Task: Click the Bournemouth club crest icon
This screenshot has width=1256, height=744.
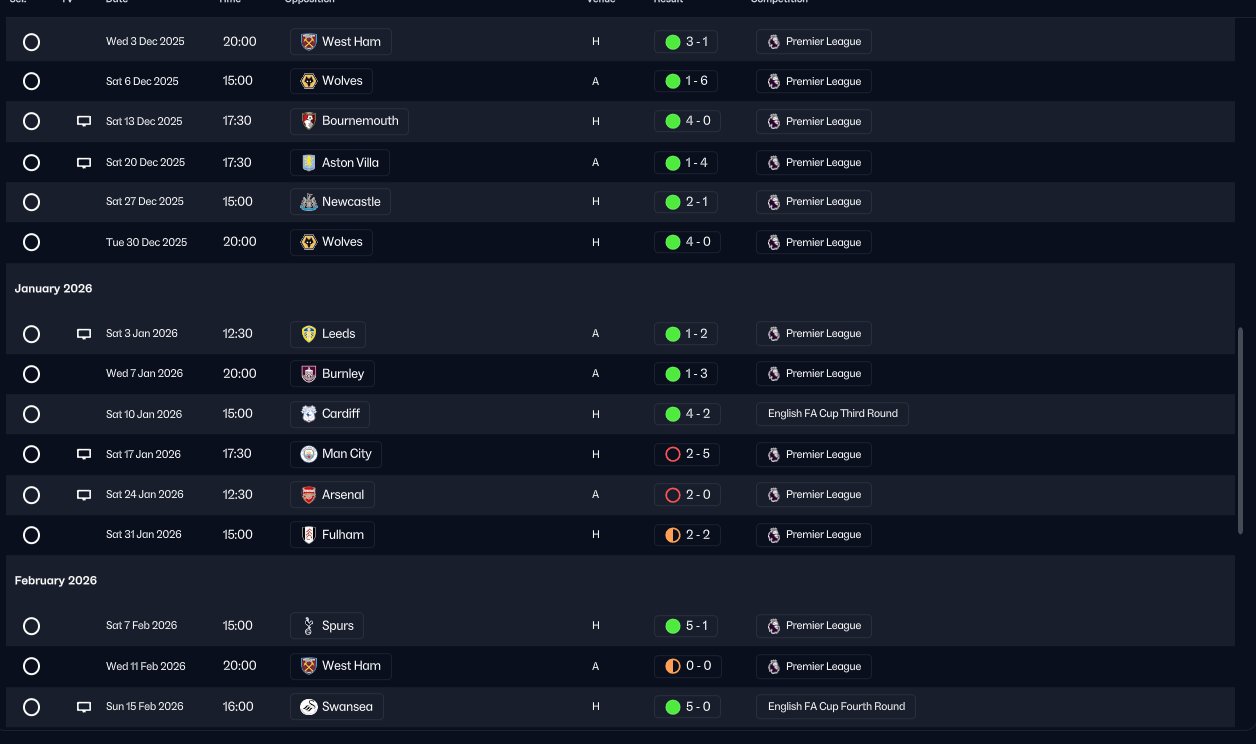Action: coord(308,121)
